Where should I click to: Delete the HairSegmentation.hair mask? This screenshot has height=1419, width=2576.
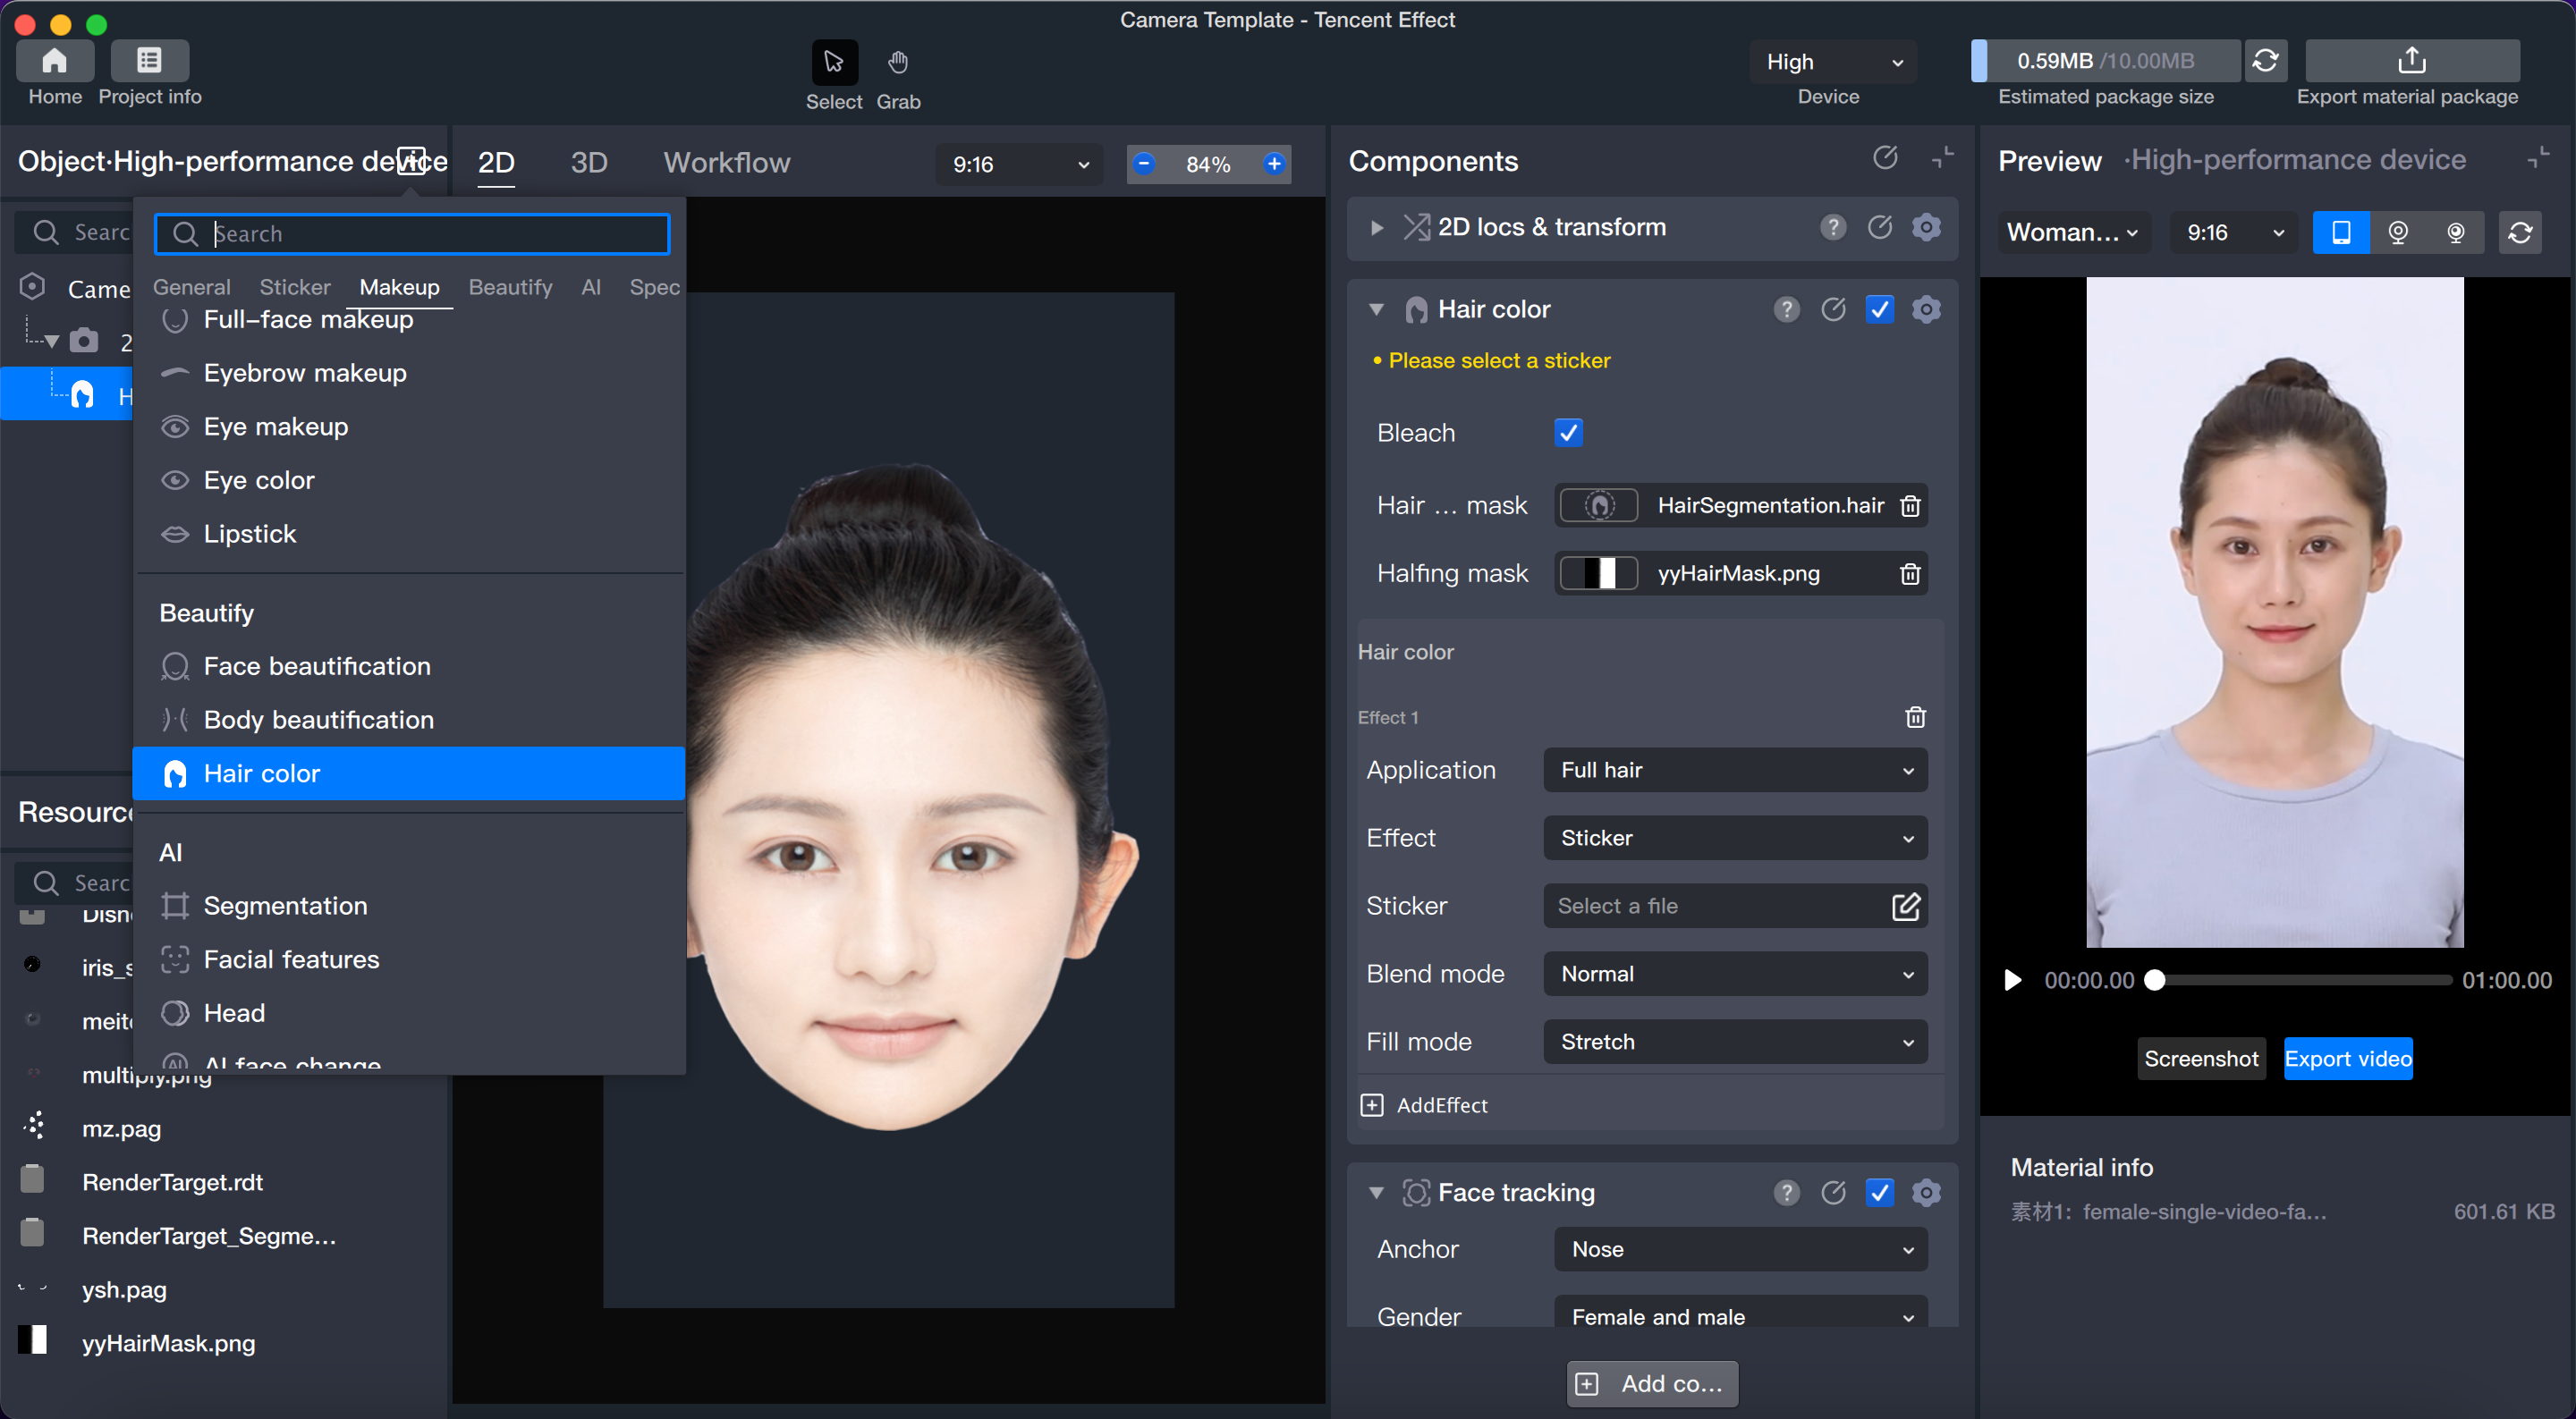tap(1909, 506)
